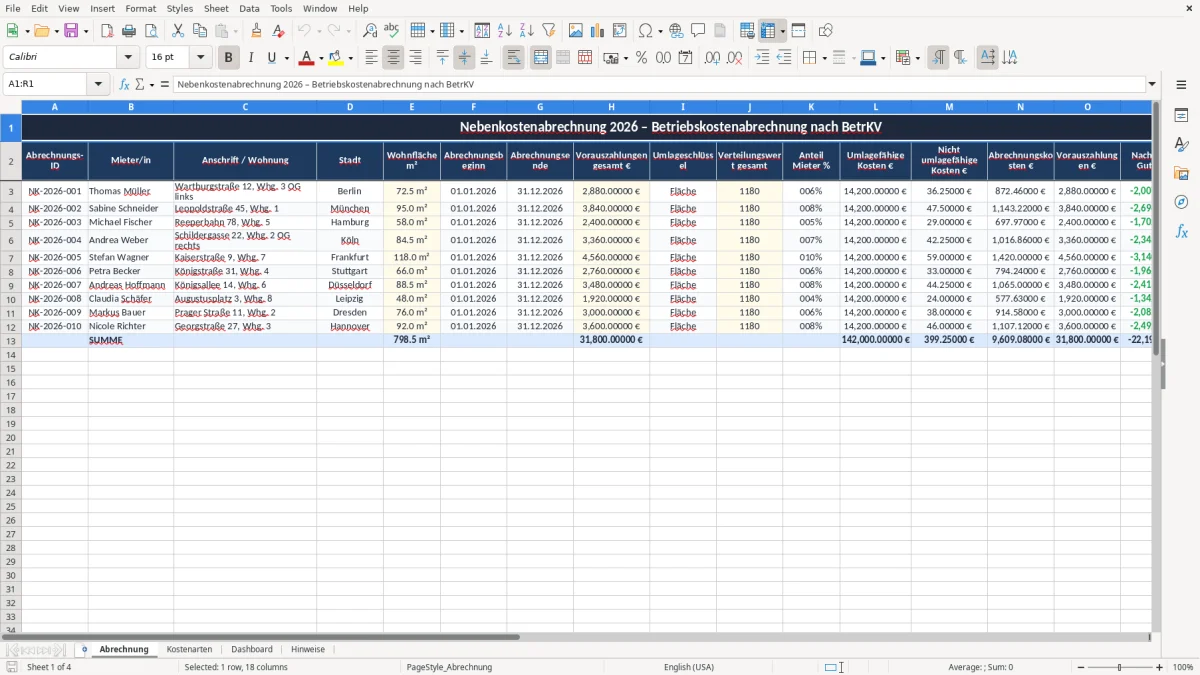Expand the Name Box dropdown
The image size is (1200, 675).
point(98,84)
